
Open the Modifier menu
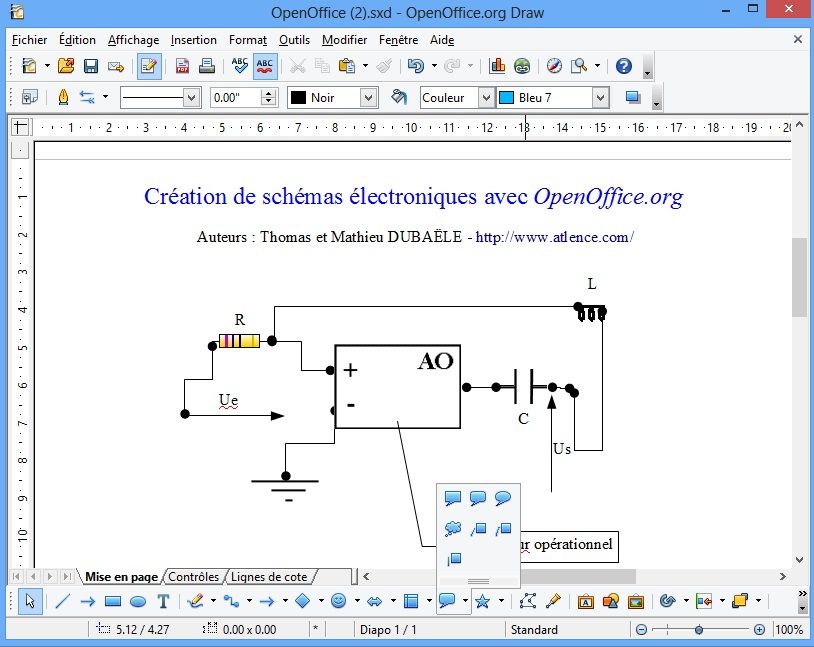(x=344, y=40)
